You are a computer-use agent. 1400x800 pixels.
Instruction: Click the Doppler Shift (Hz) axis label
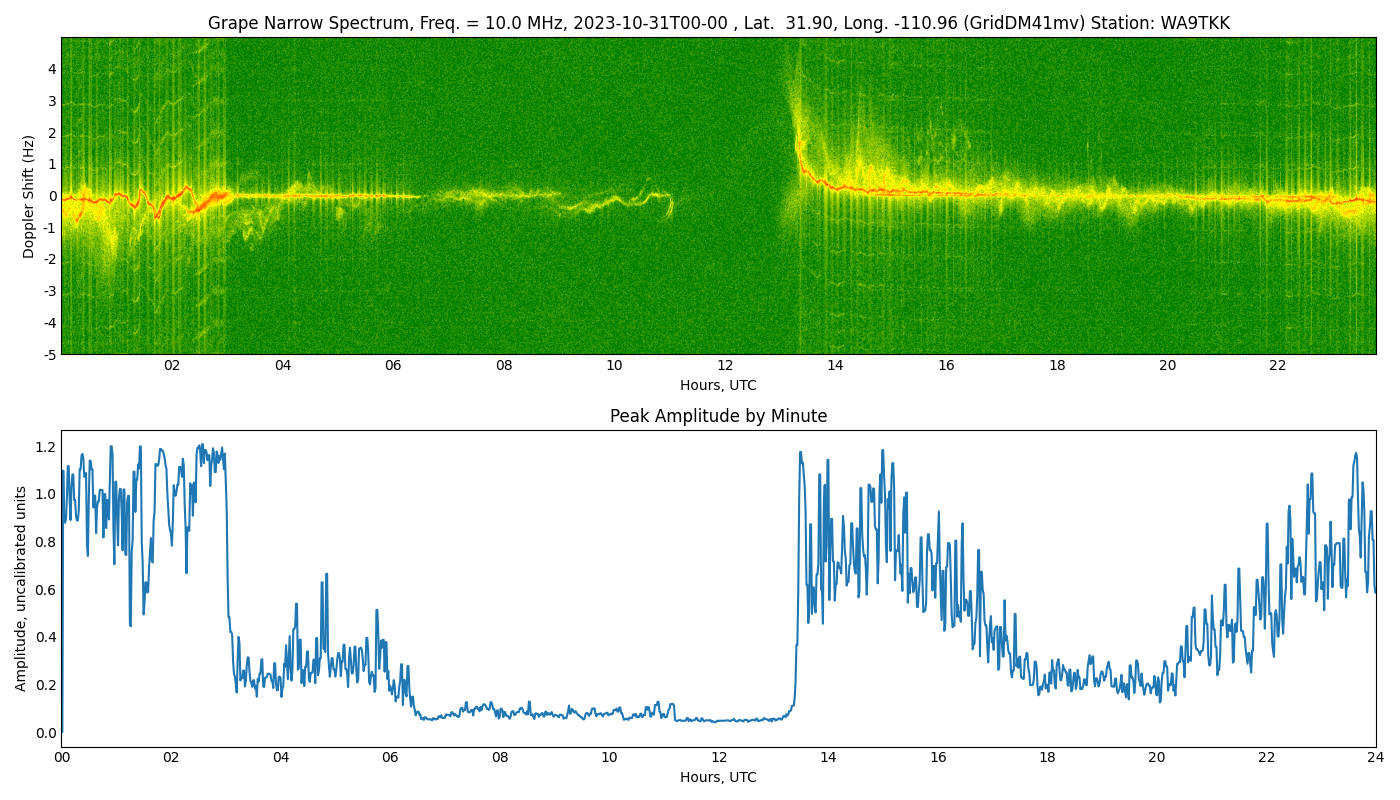29,196
